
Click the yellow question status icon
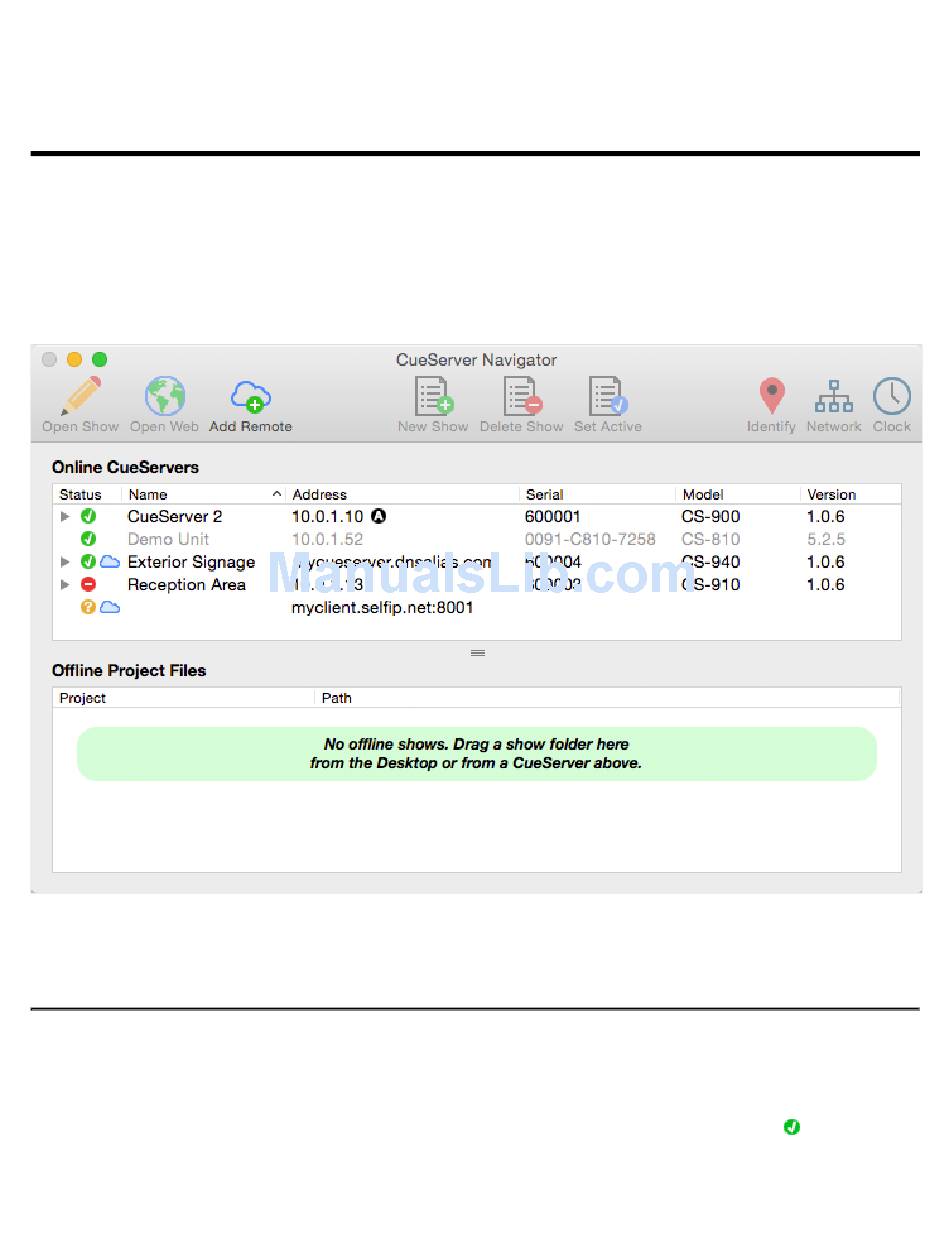click(x=88, y=607)
